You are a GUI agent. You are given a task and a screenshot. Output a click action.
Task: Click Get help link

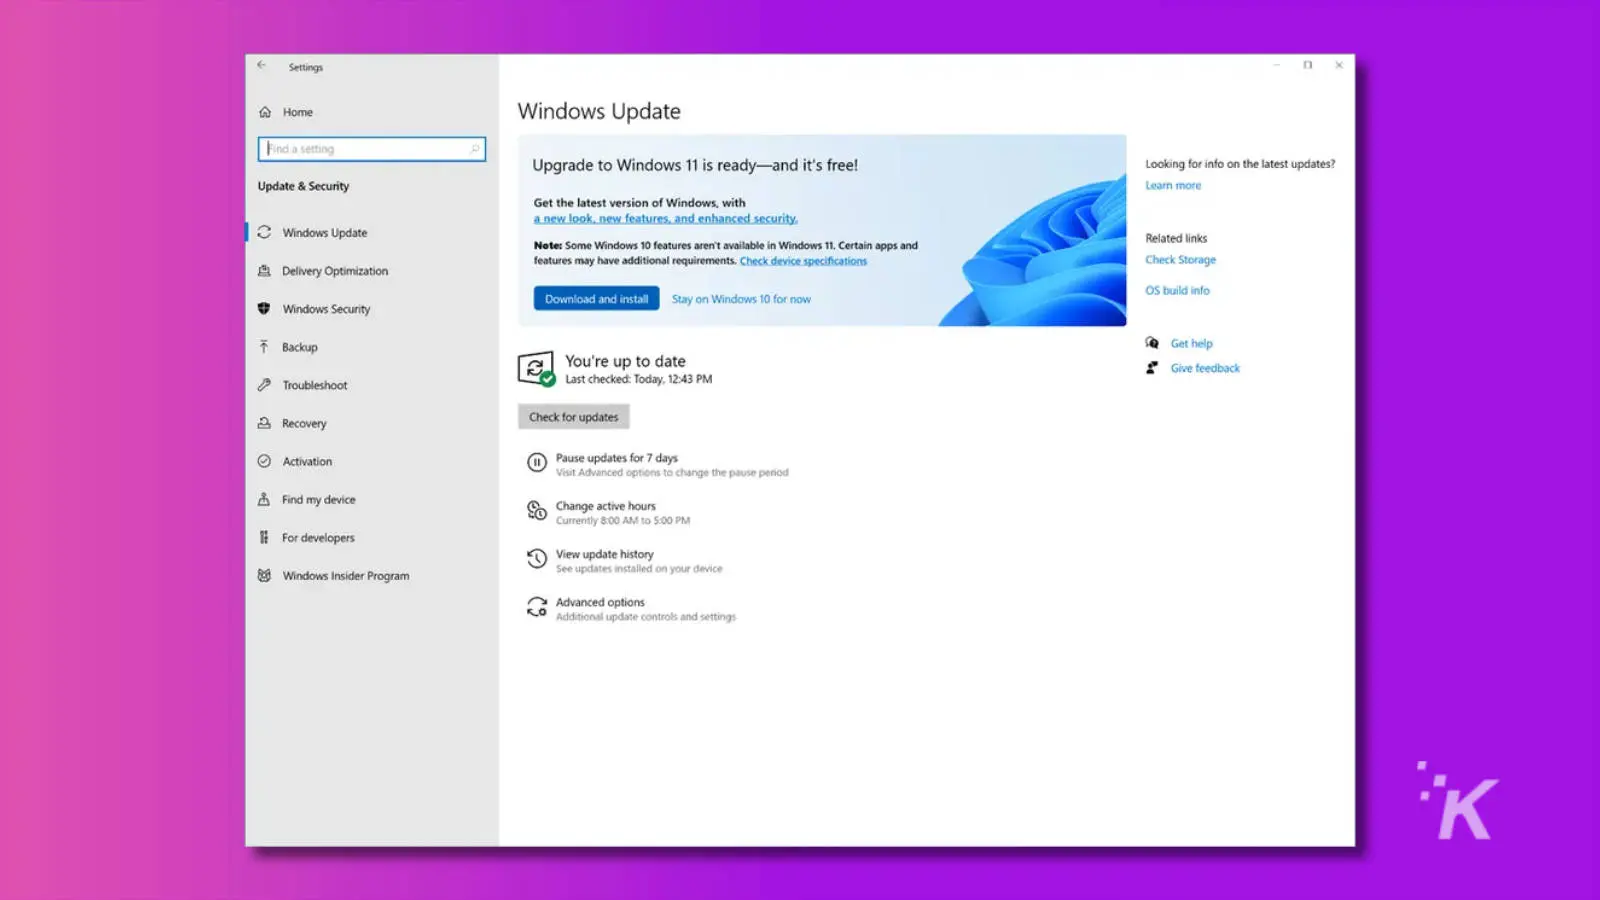point(1191,343)
